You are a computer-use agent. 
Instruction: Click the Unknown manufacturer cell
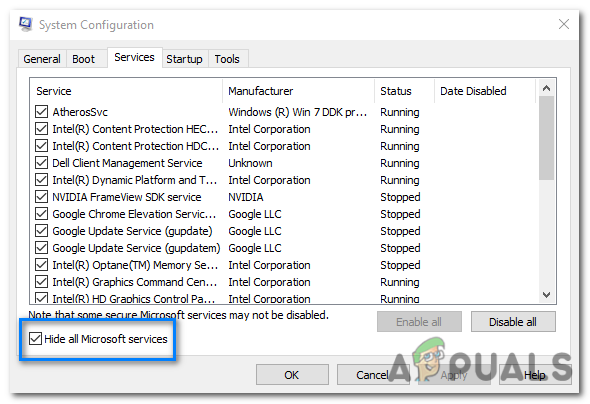(x=250, y=163)
